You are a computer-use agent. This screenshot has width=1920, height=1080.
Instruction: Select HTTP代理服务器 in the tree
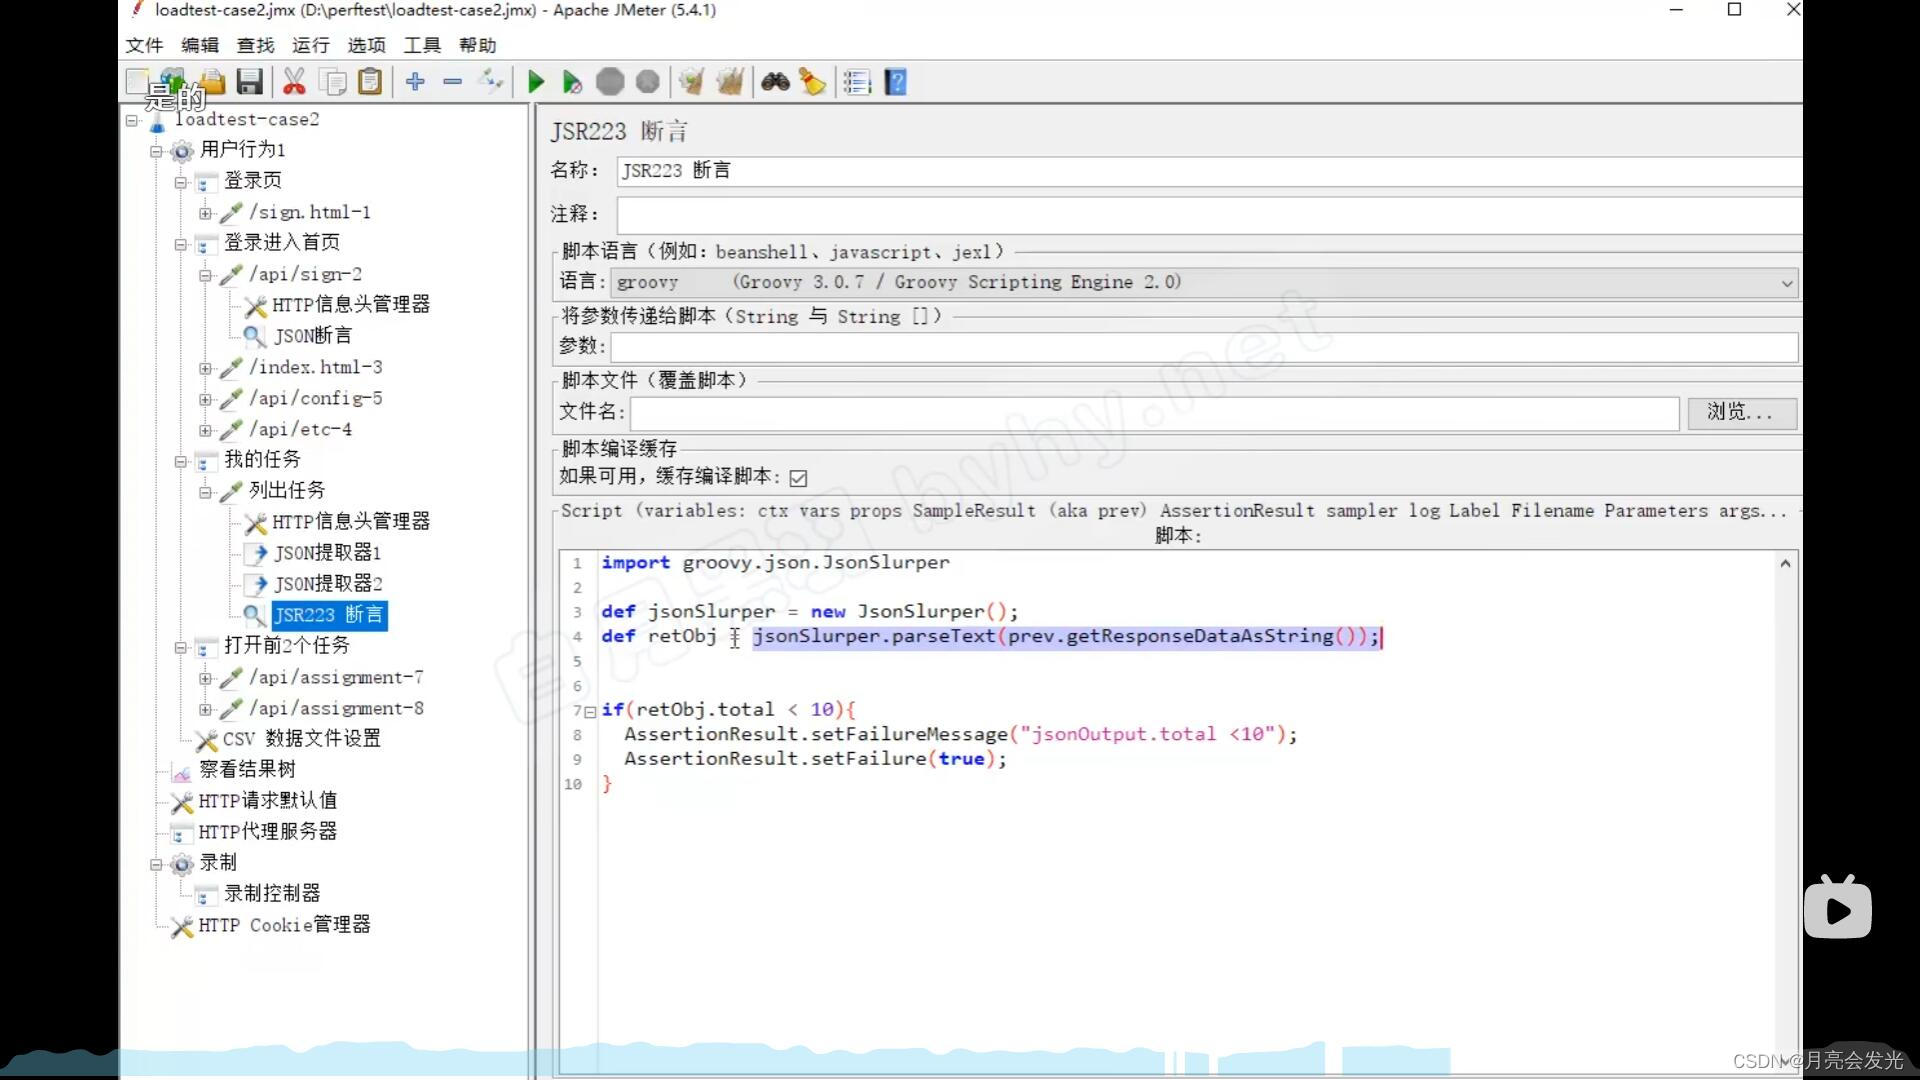[x=267, y=831]
